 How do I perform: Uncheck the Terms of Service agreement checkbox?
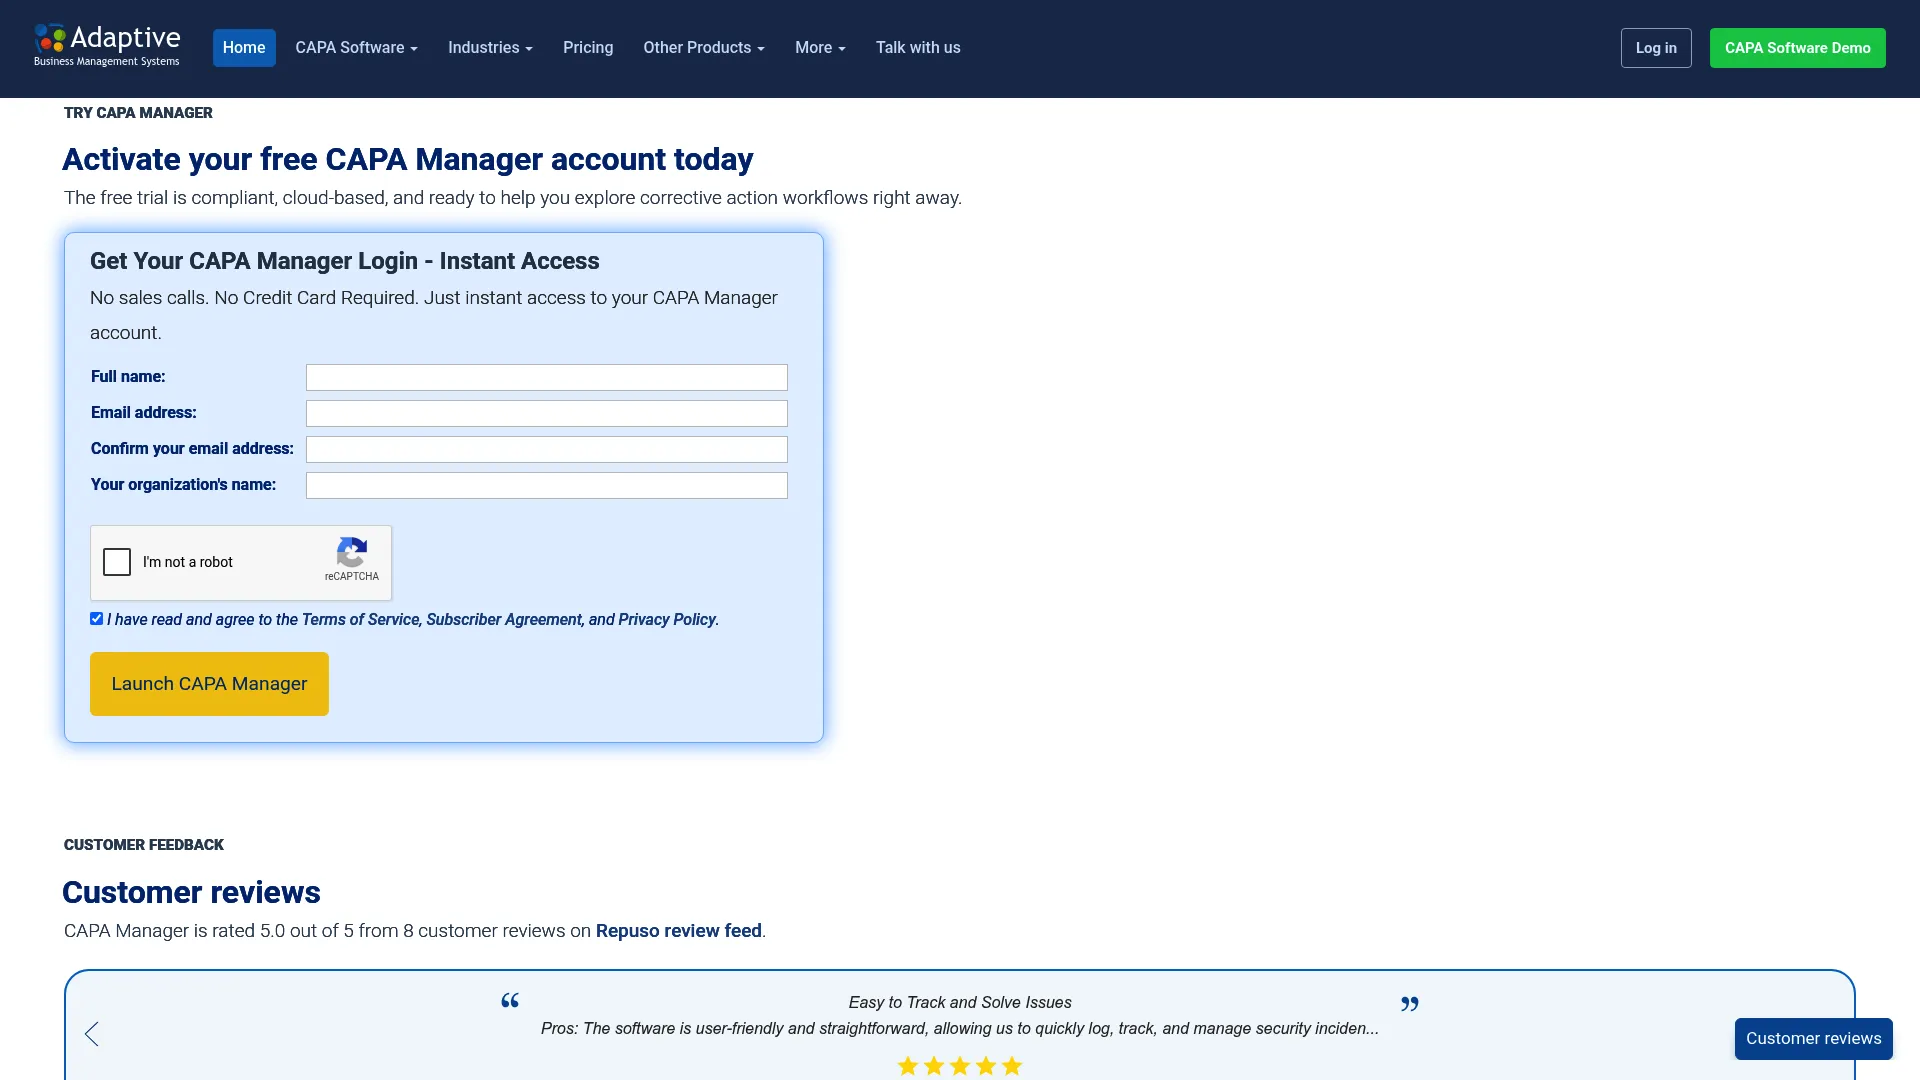96,619
